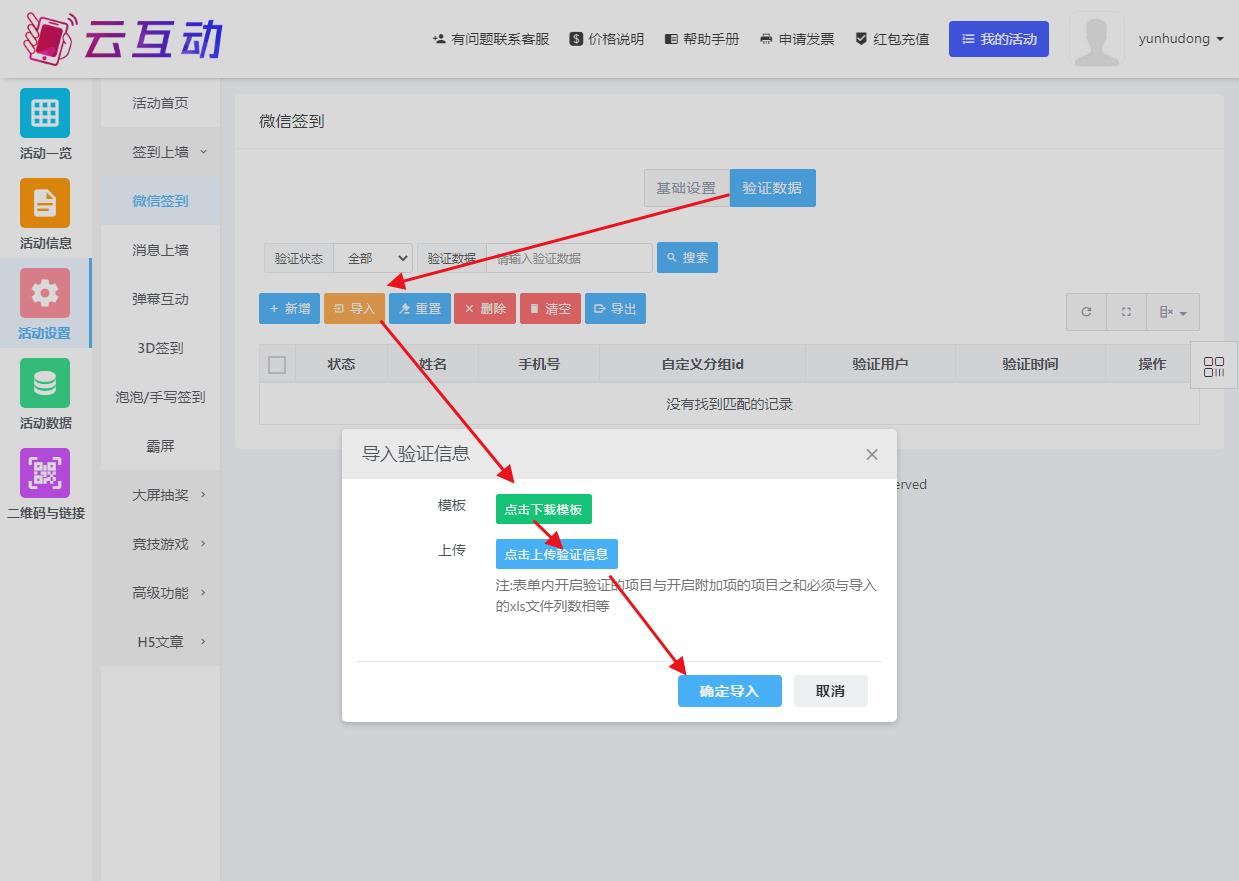Open the 活动信息 document icon
Image resolution: width=1239 pixels, height=881 pixels.
coord(45,203)
